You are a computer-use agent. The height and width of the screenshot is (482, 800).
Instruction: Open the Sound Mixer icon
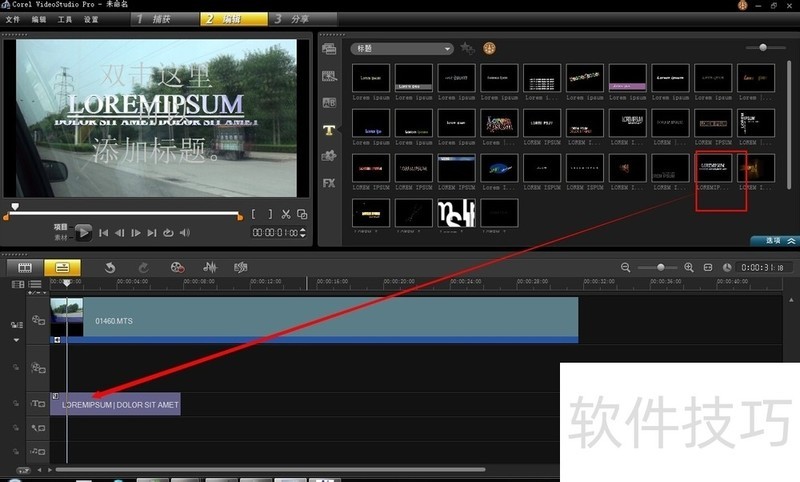tap(210, 267)
